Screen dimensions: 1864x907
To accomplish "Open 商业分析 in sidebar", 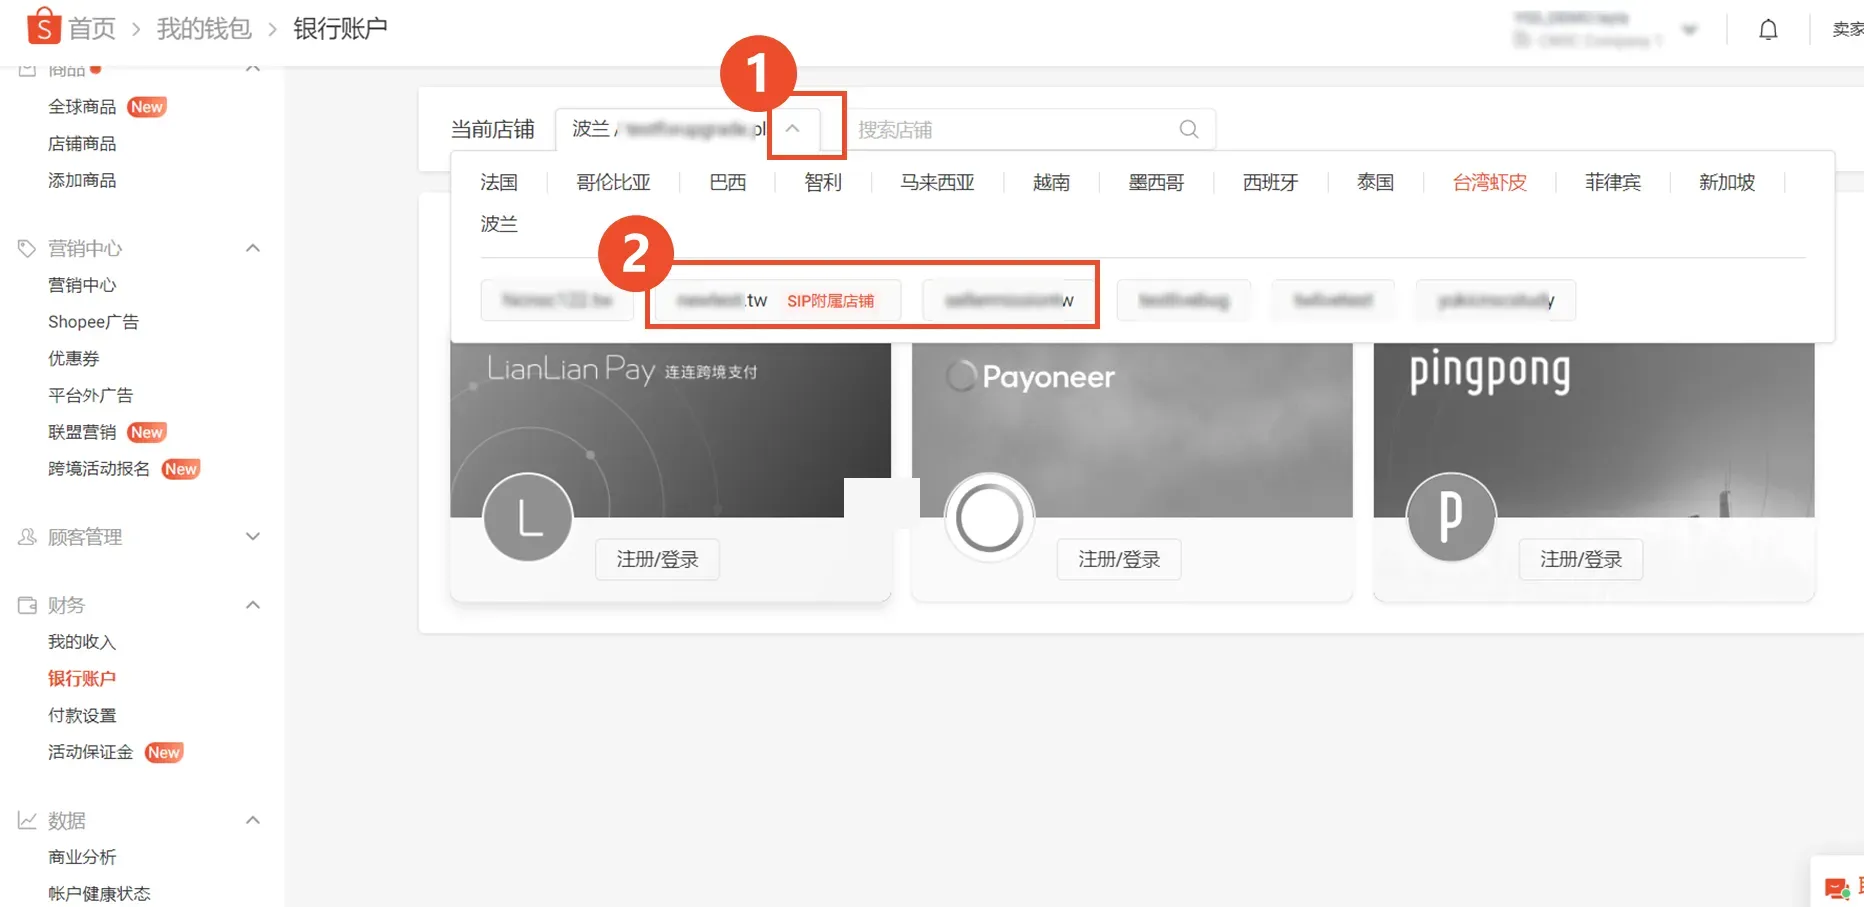I will [x=82, y=857].
